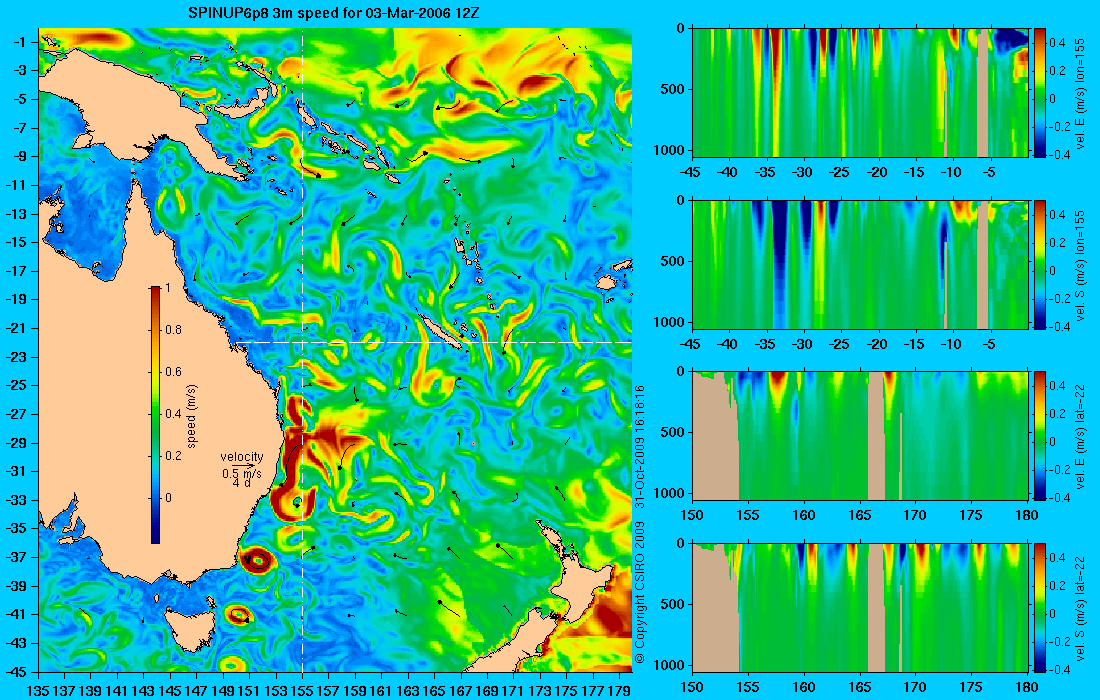1100x700 pixels.
Task: Click the colorbar of the bottom section plot
Action: 1040,607
